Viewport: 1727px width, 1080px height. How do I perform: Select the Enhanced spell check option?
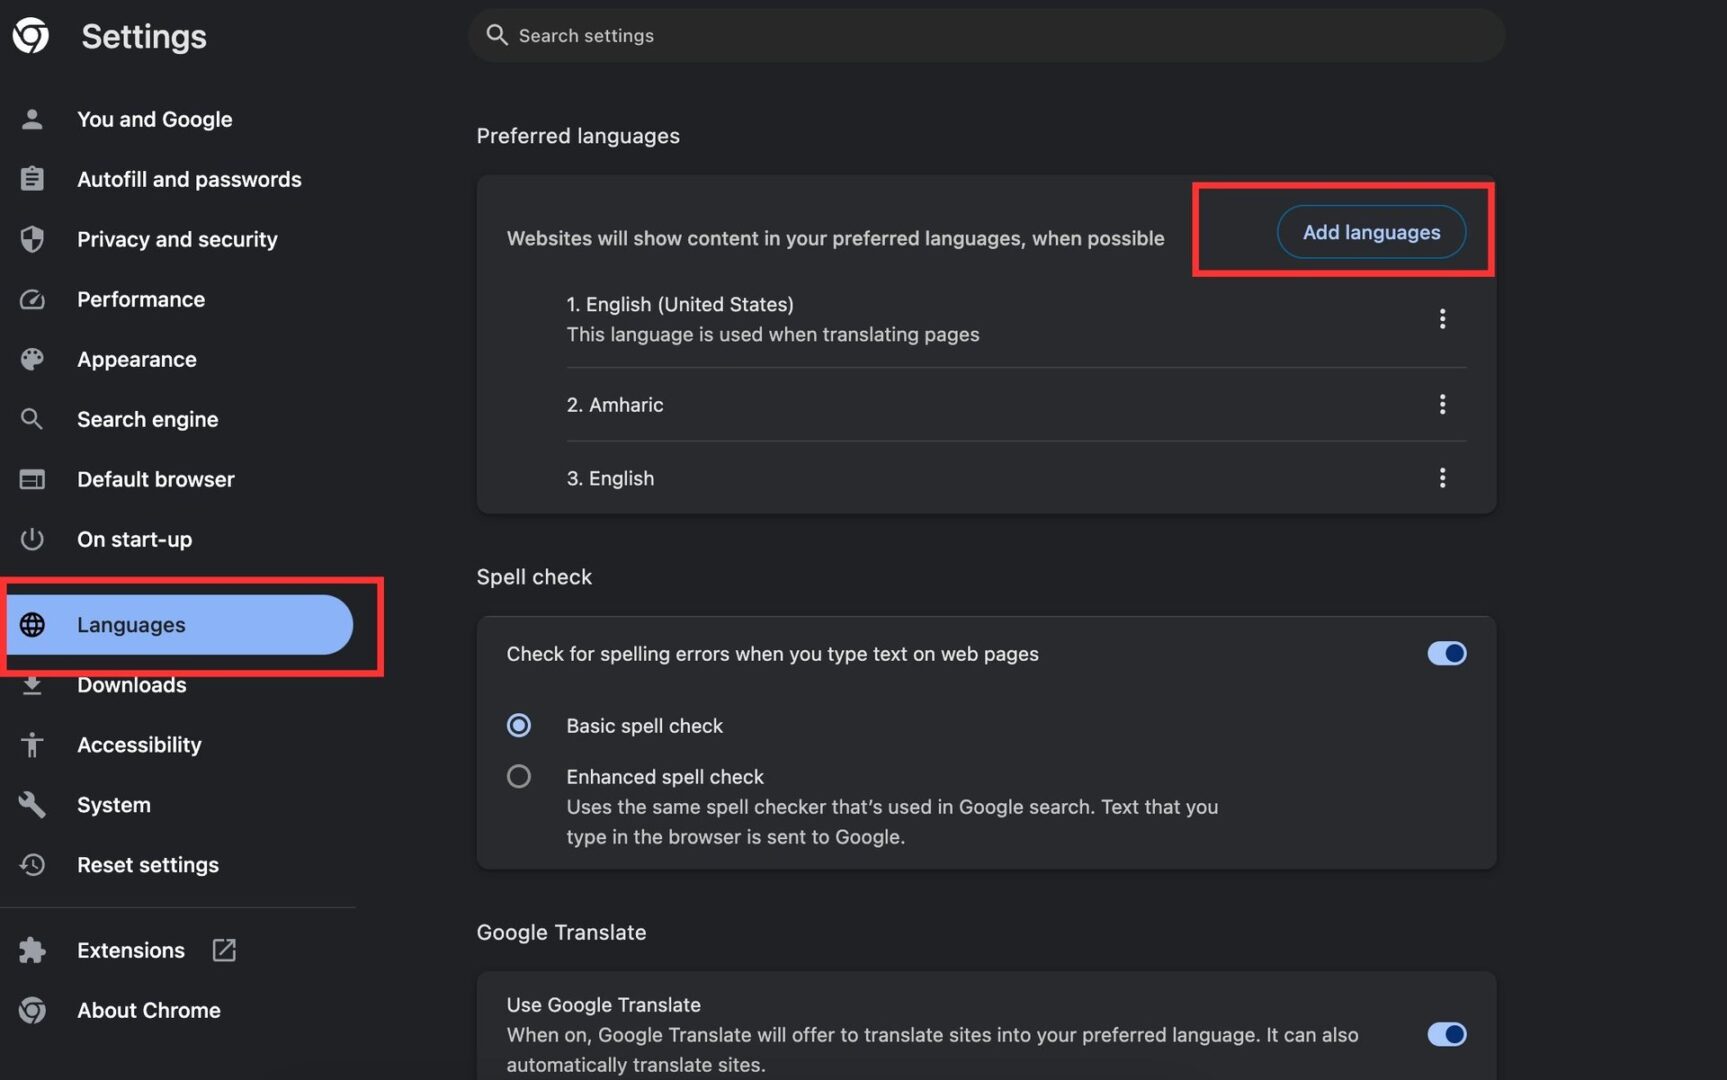click(x=519, y=776)
